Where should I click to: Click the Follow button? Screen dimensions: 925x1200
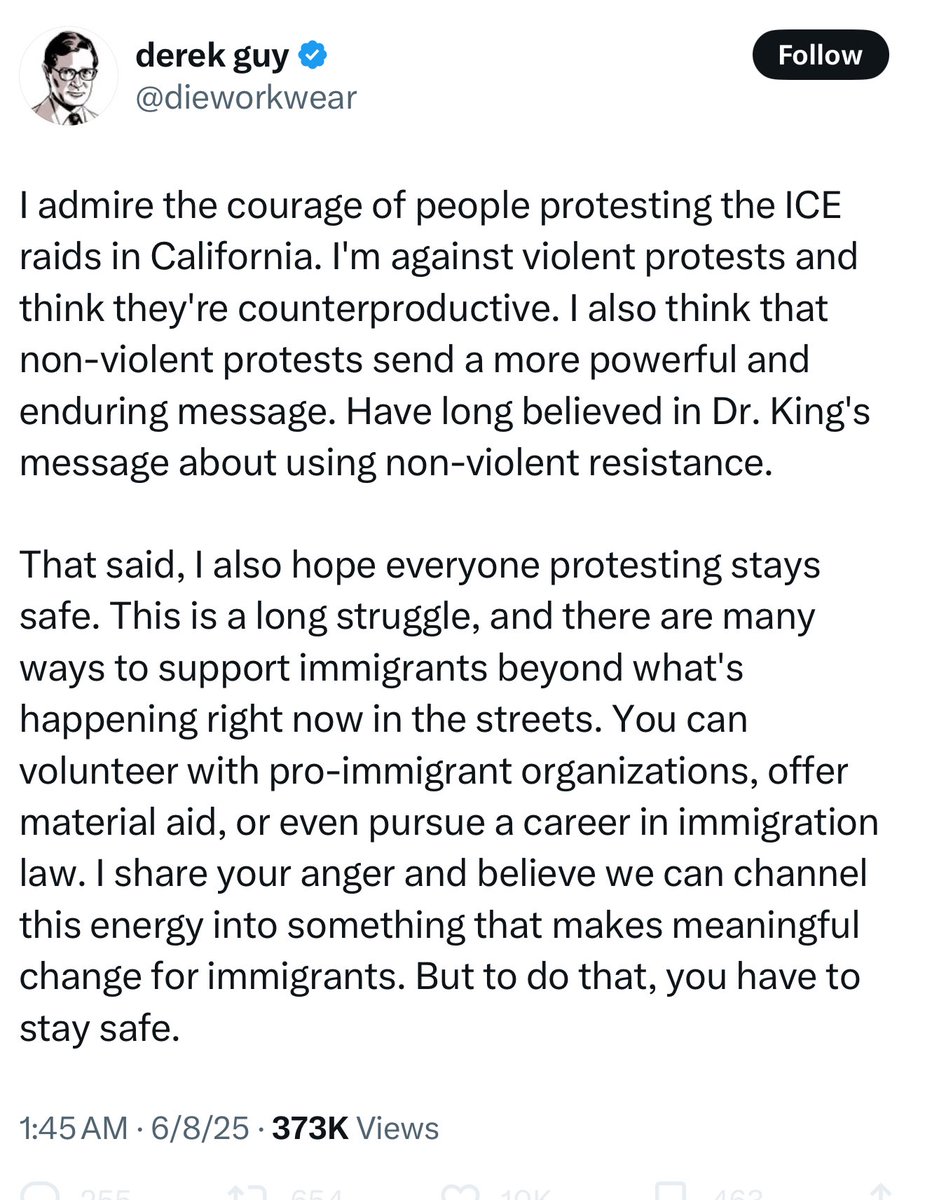click(820, 56)
